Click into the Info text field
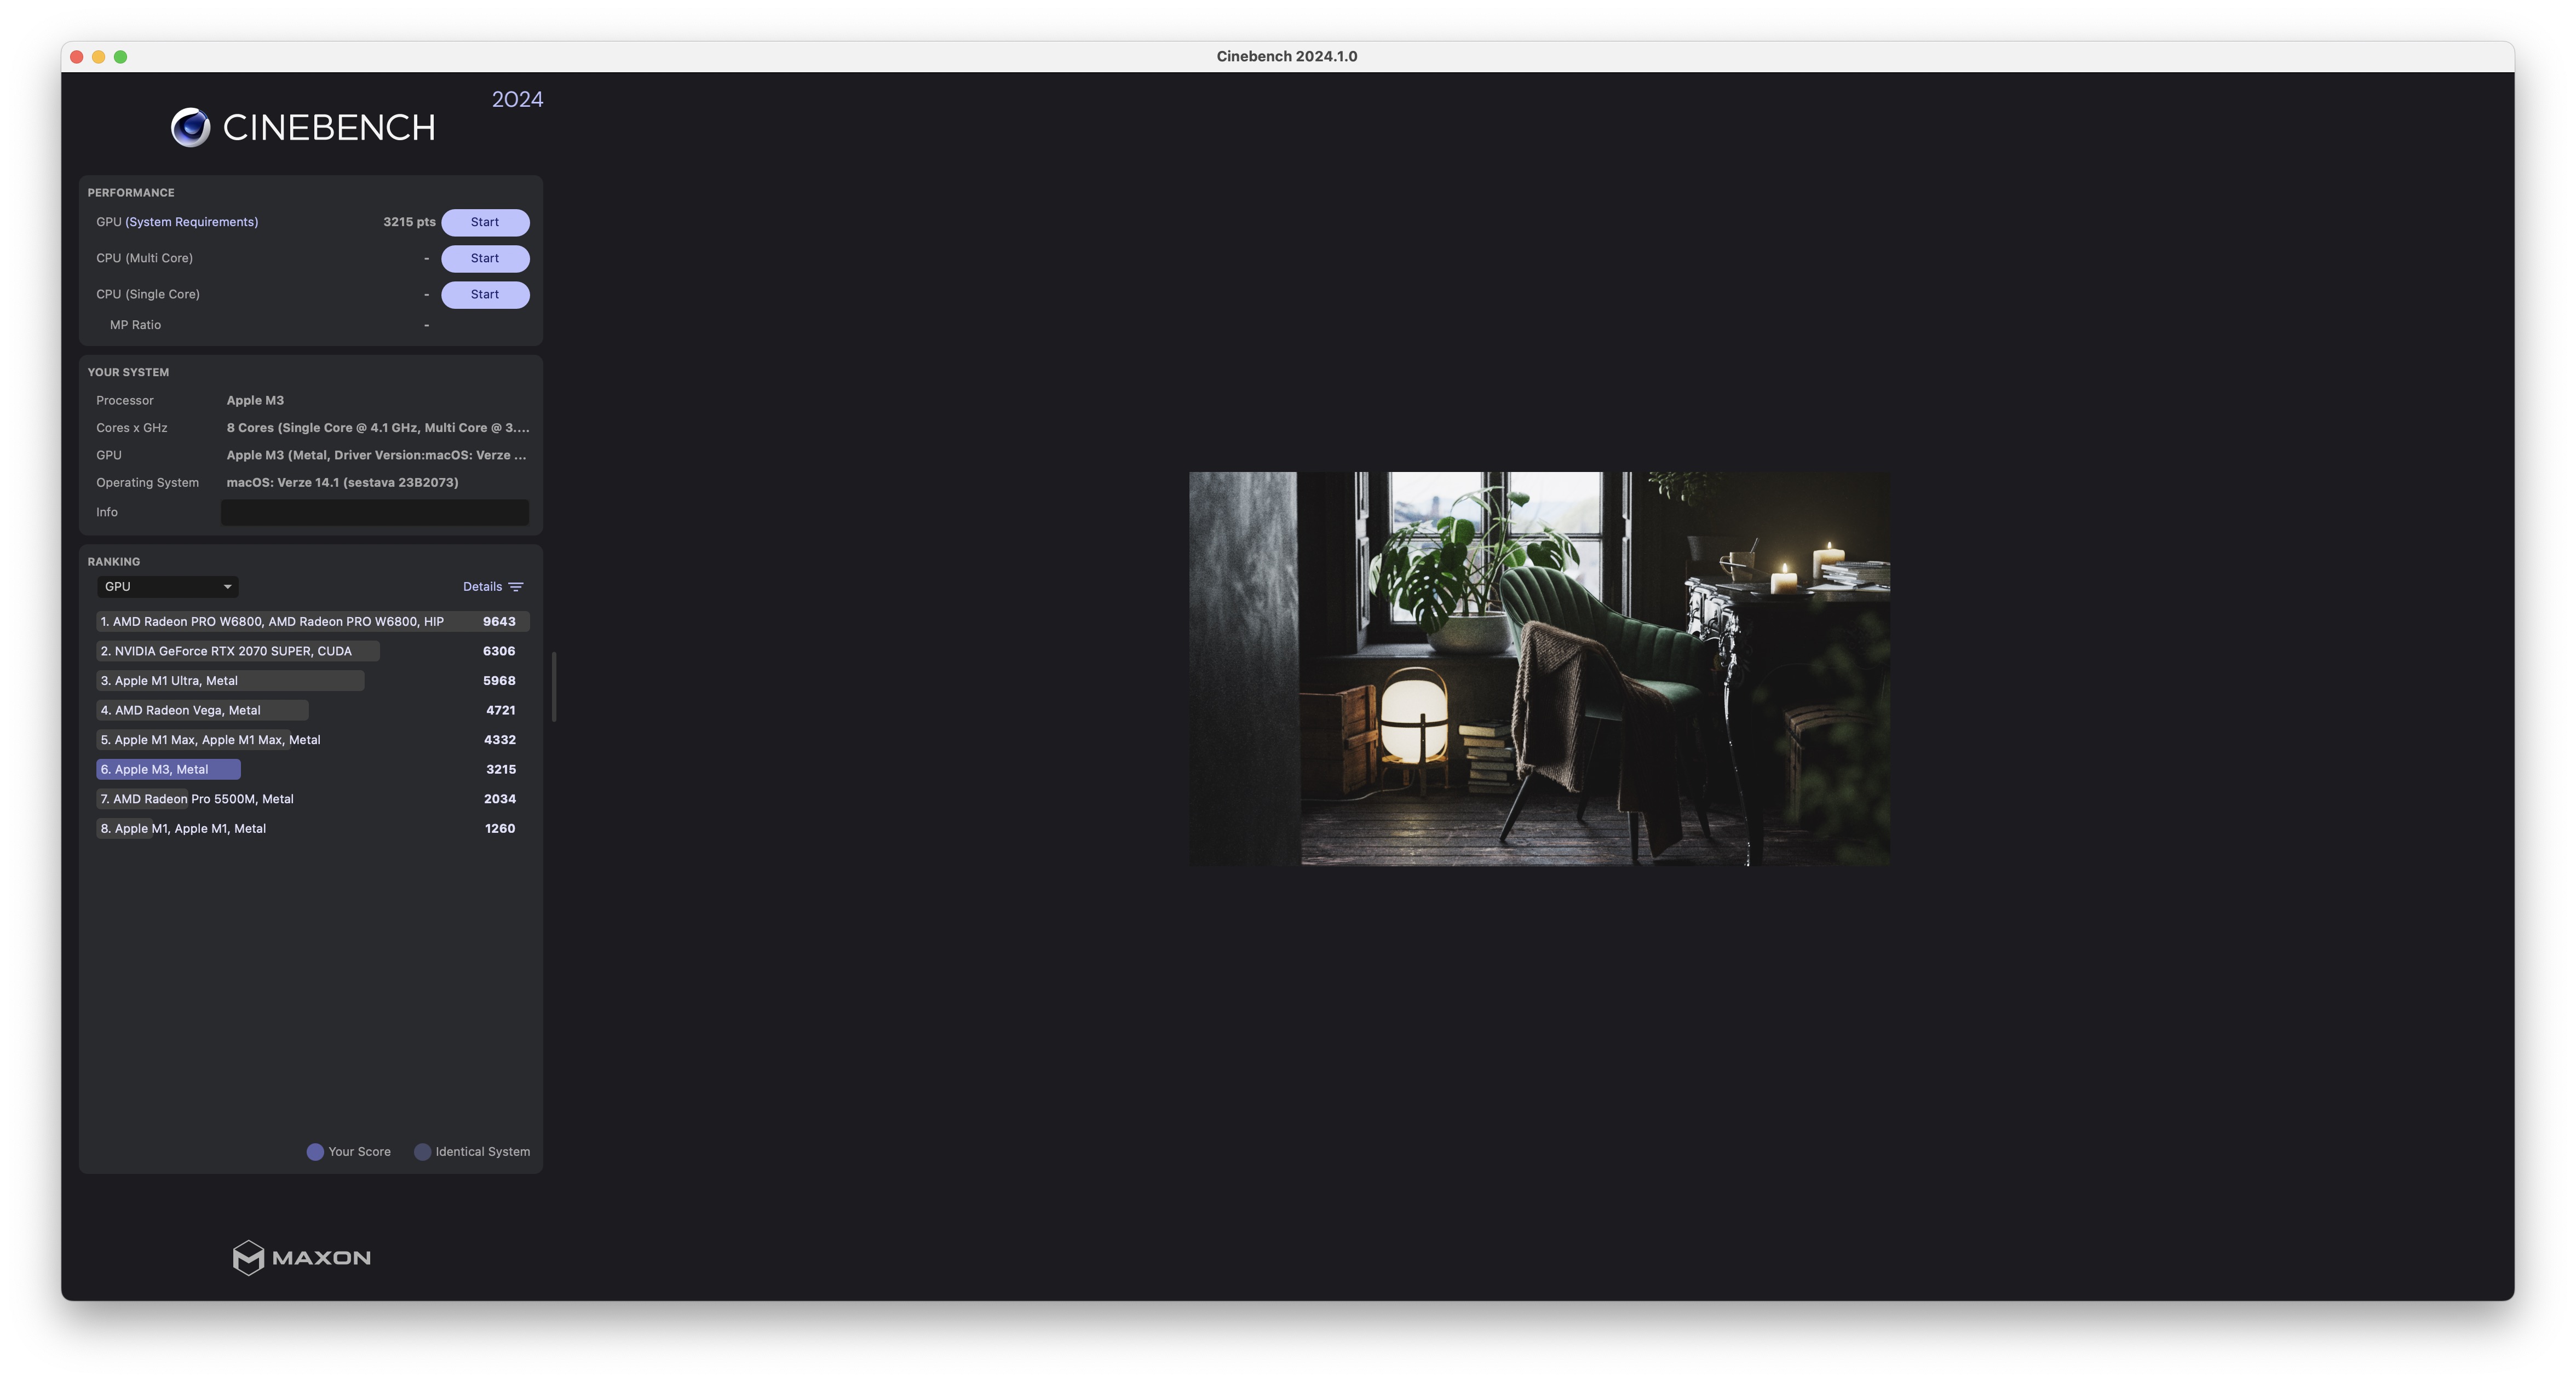 pyautogui.click(x=374, y=512)
